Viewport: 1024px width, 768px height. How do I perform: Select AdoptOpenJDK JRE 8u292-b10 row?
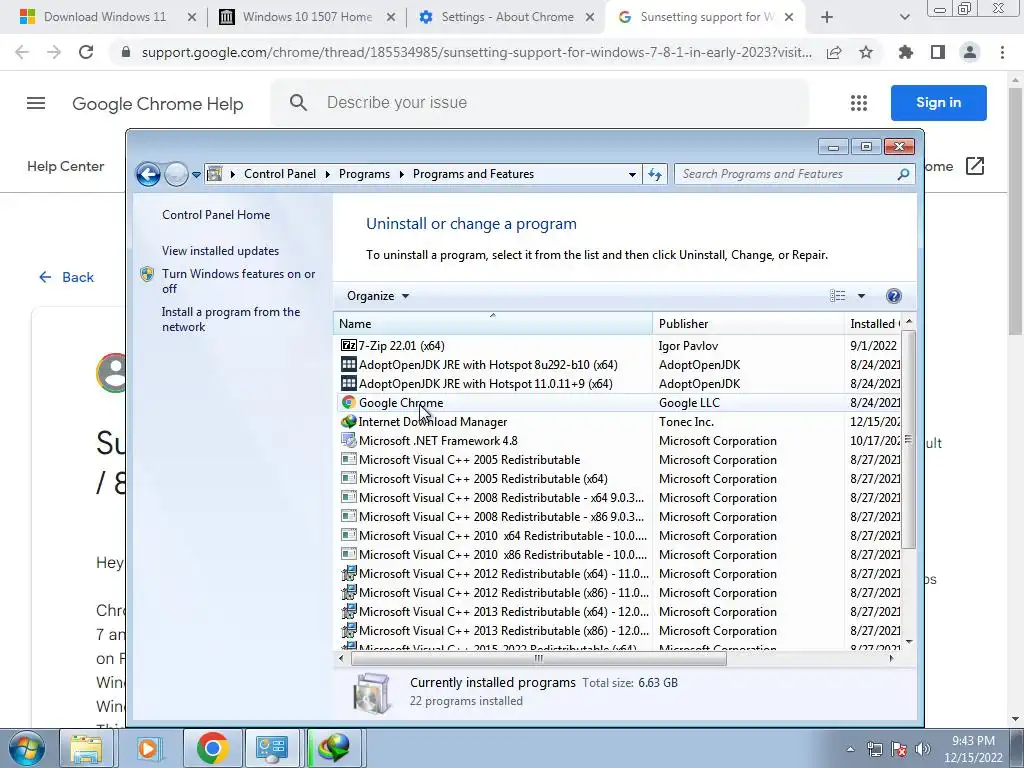[619, 365]
